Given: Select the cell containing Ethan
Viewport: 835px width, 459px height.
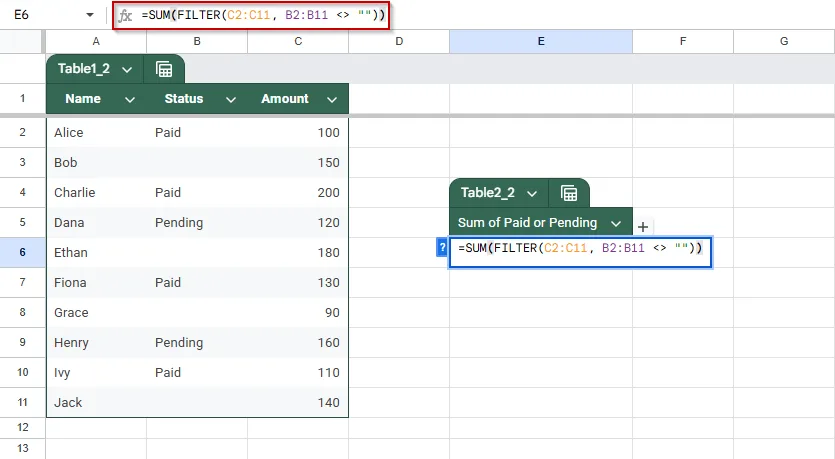Looking at the screenshot, I should 96,252.
